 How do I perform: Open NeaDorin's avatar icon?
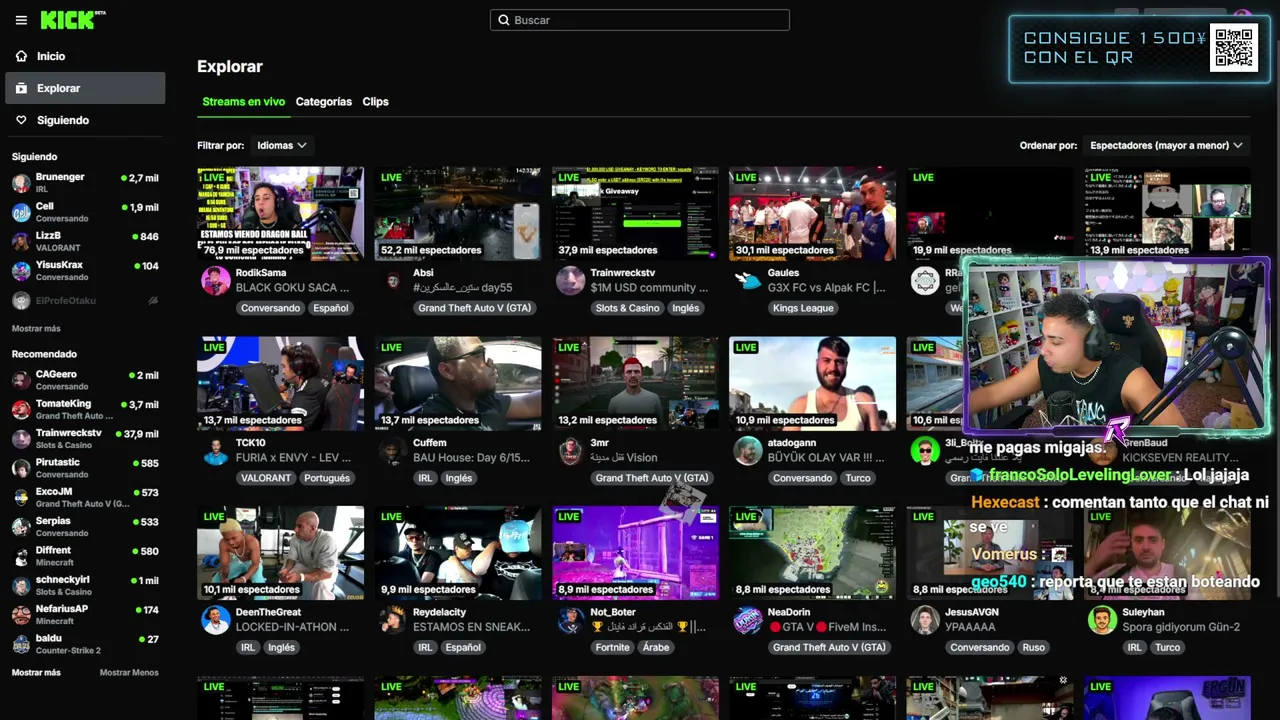(748, 620)
